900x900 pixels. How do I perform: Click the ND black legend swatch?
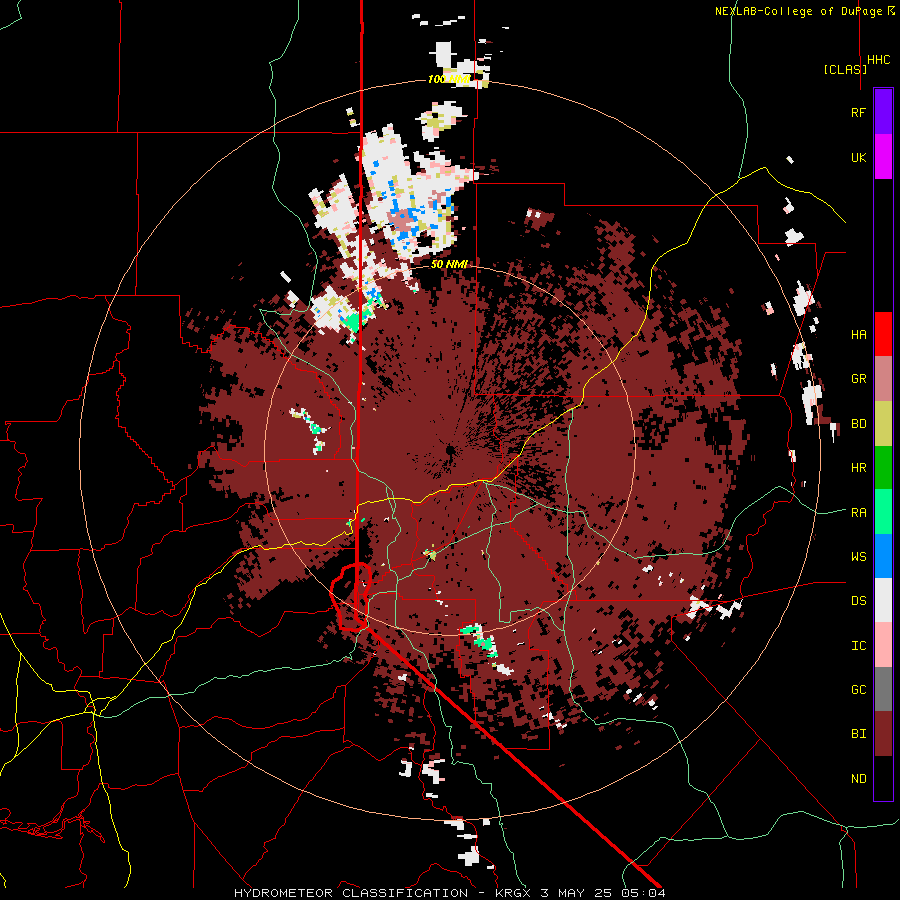click(x=883, y=778)
